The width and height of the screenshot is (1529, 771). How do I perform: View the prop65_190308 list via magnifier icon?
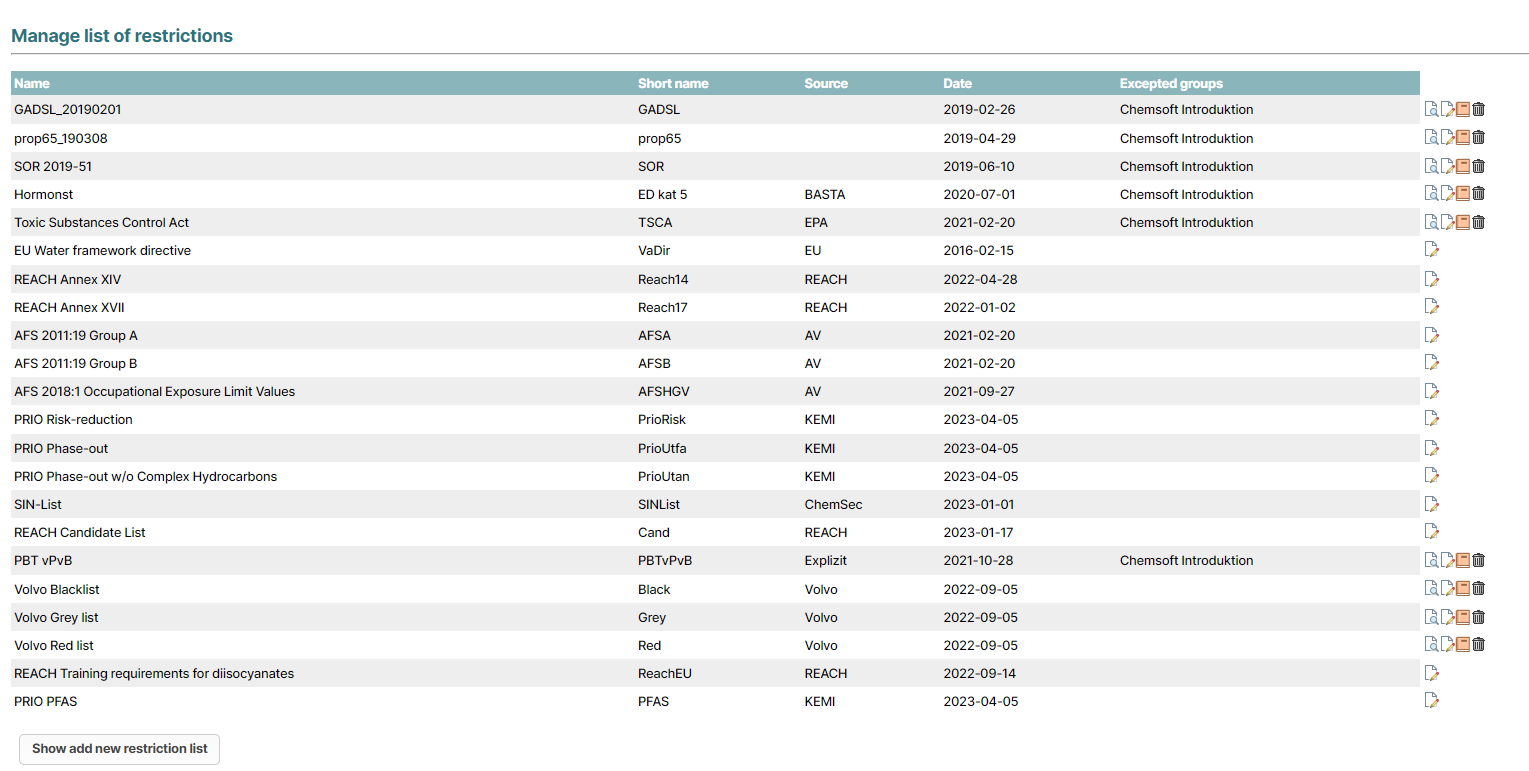coord(1431,138)
